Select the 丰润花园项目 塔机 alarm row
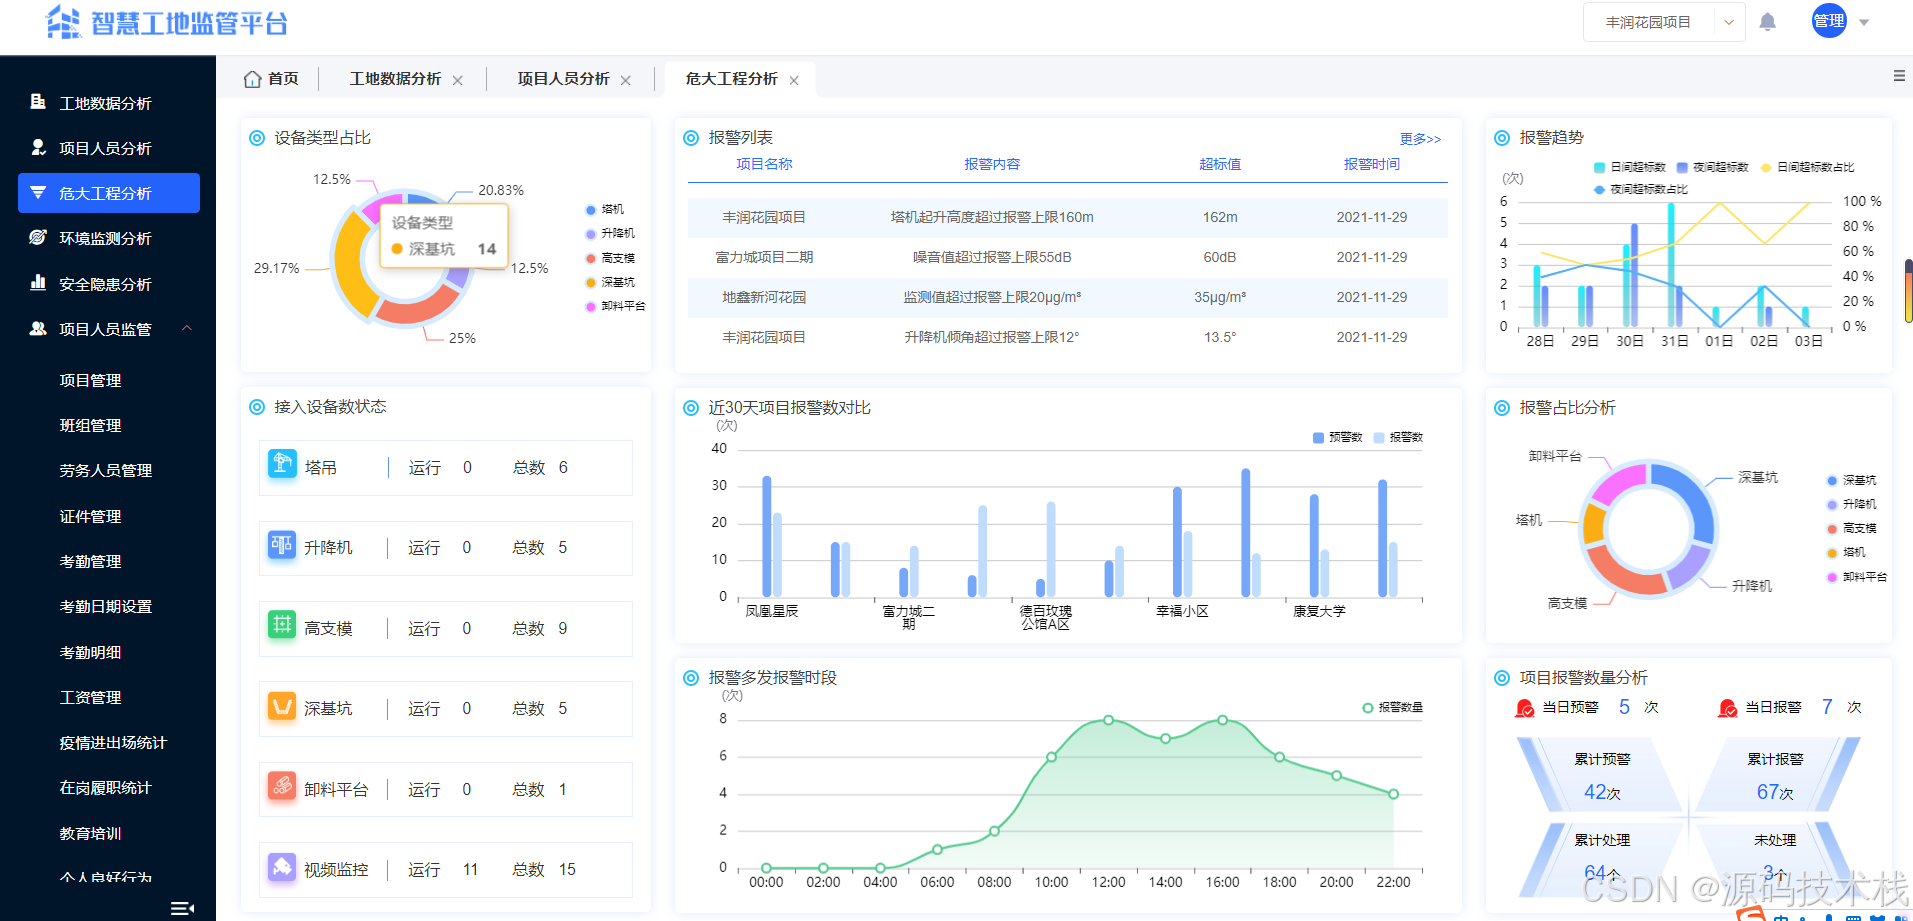 click(x=1067, y=217)
